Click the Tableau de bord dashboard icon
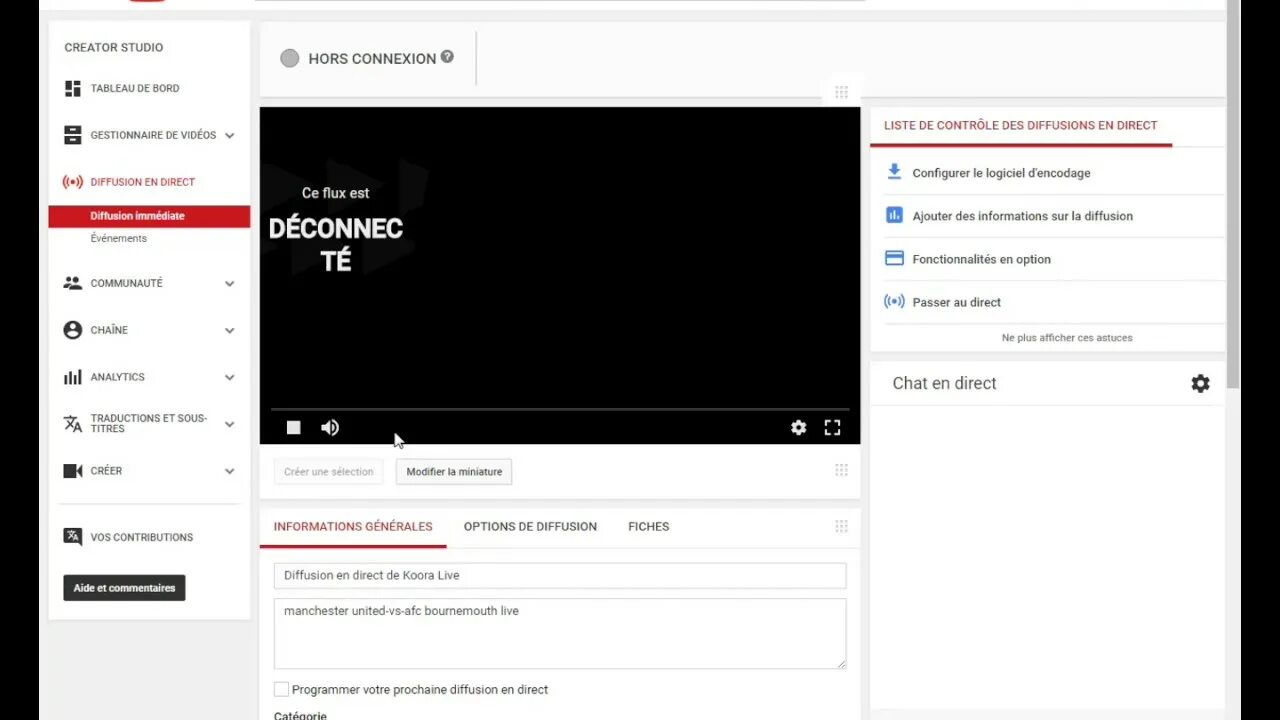Viewport: 1280px width, 720px height. click(73, 89)
